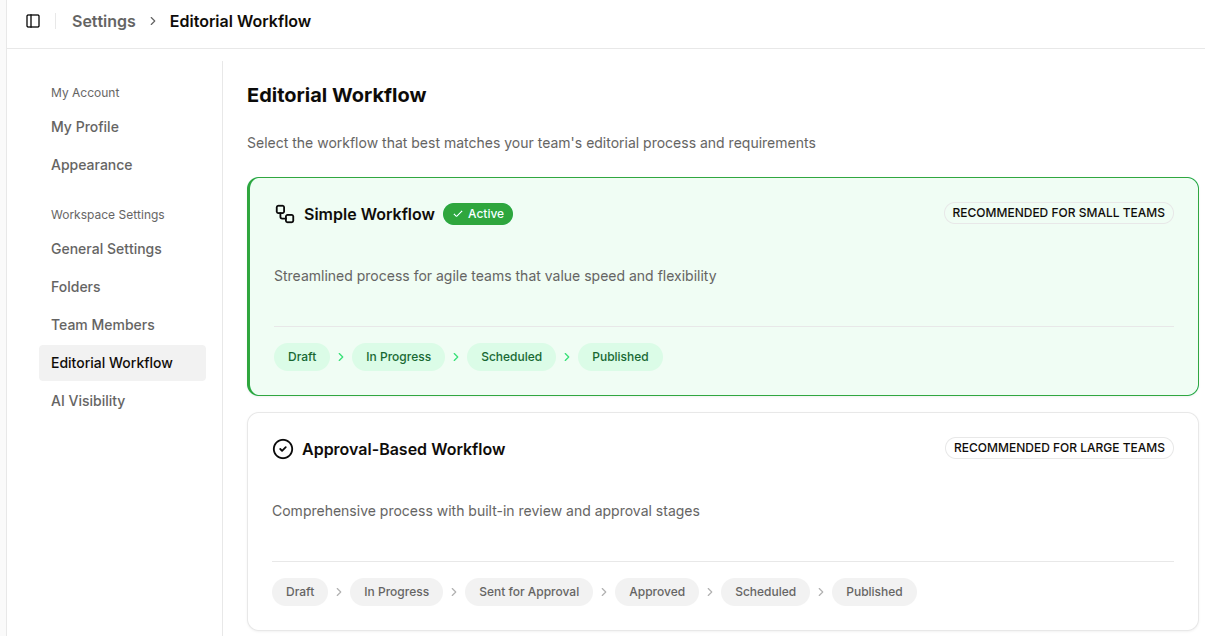Switch to the AI Visibility section
Viewport: 1205px width, 636px height.
[x=88, y=400]
